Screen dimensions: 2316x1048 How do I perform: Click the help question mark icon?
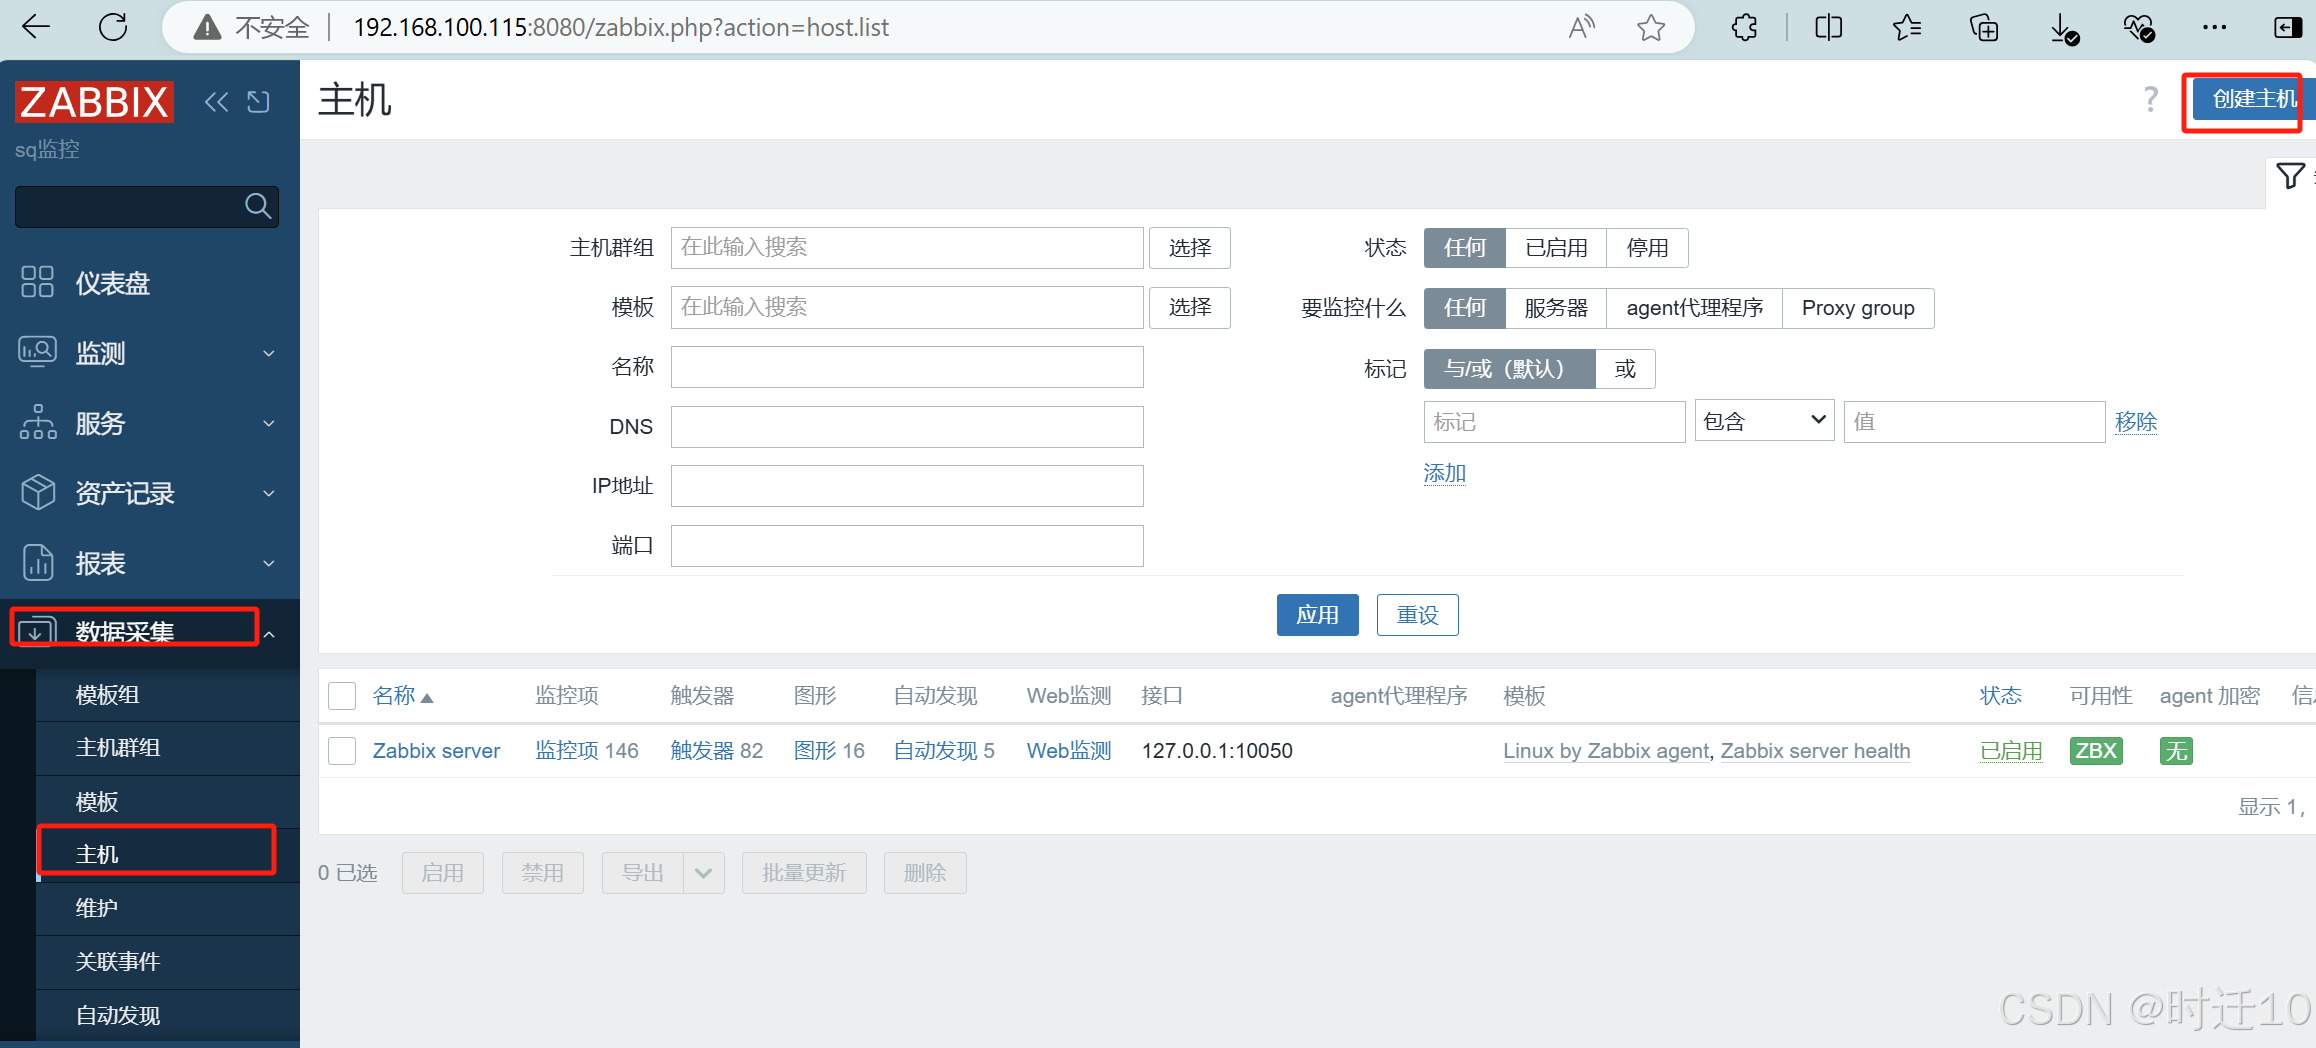pos(2150,99)
